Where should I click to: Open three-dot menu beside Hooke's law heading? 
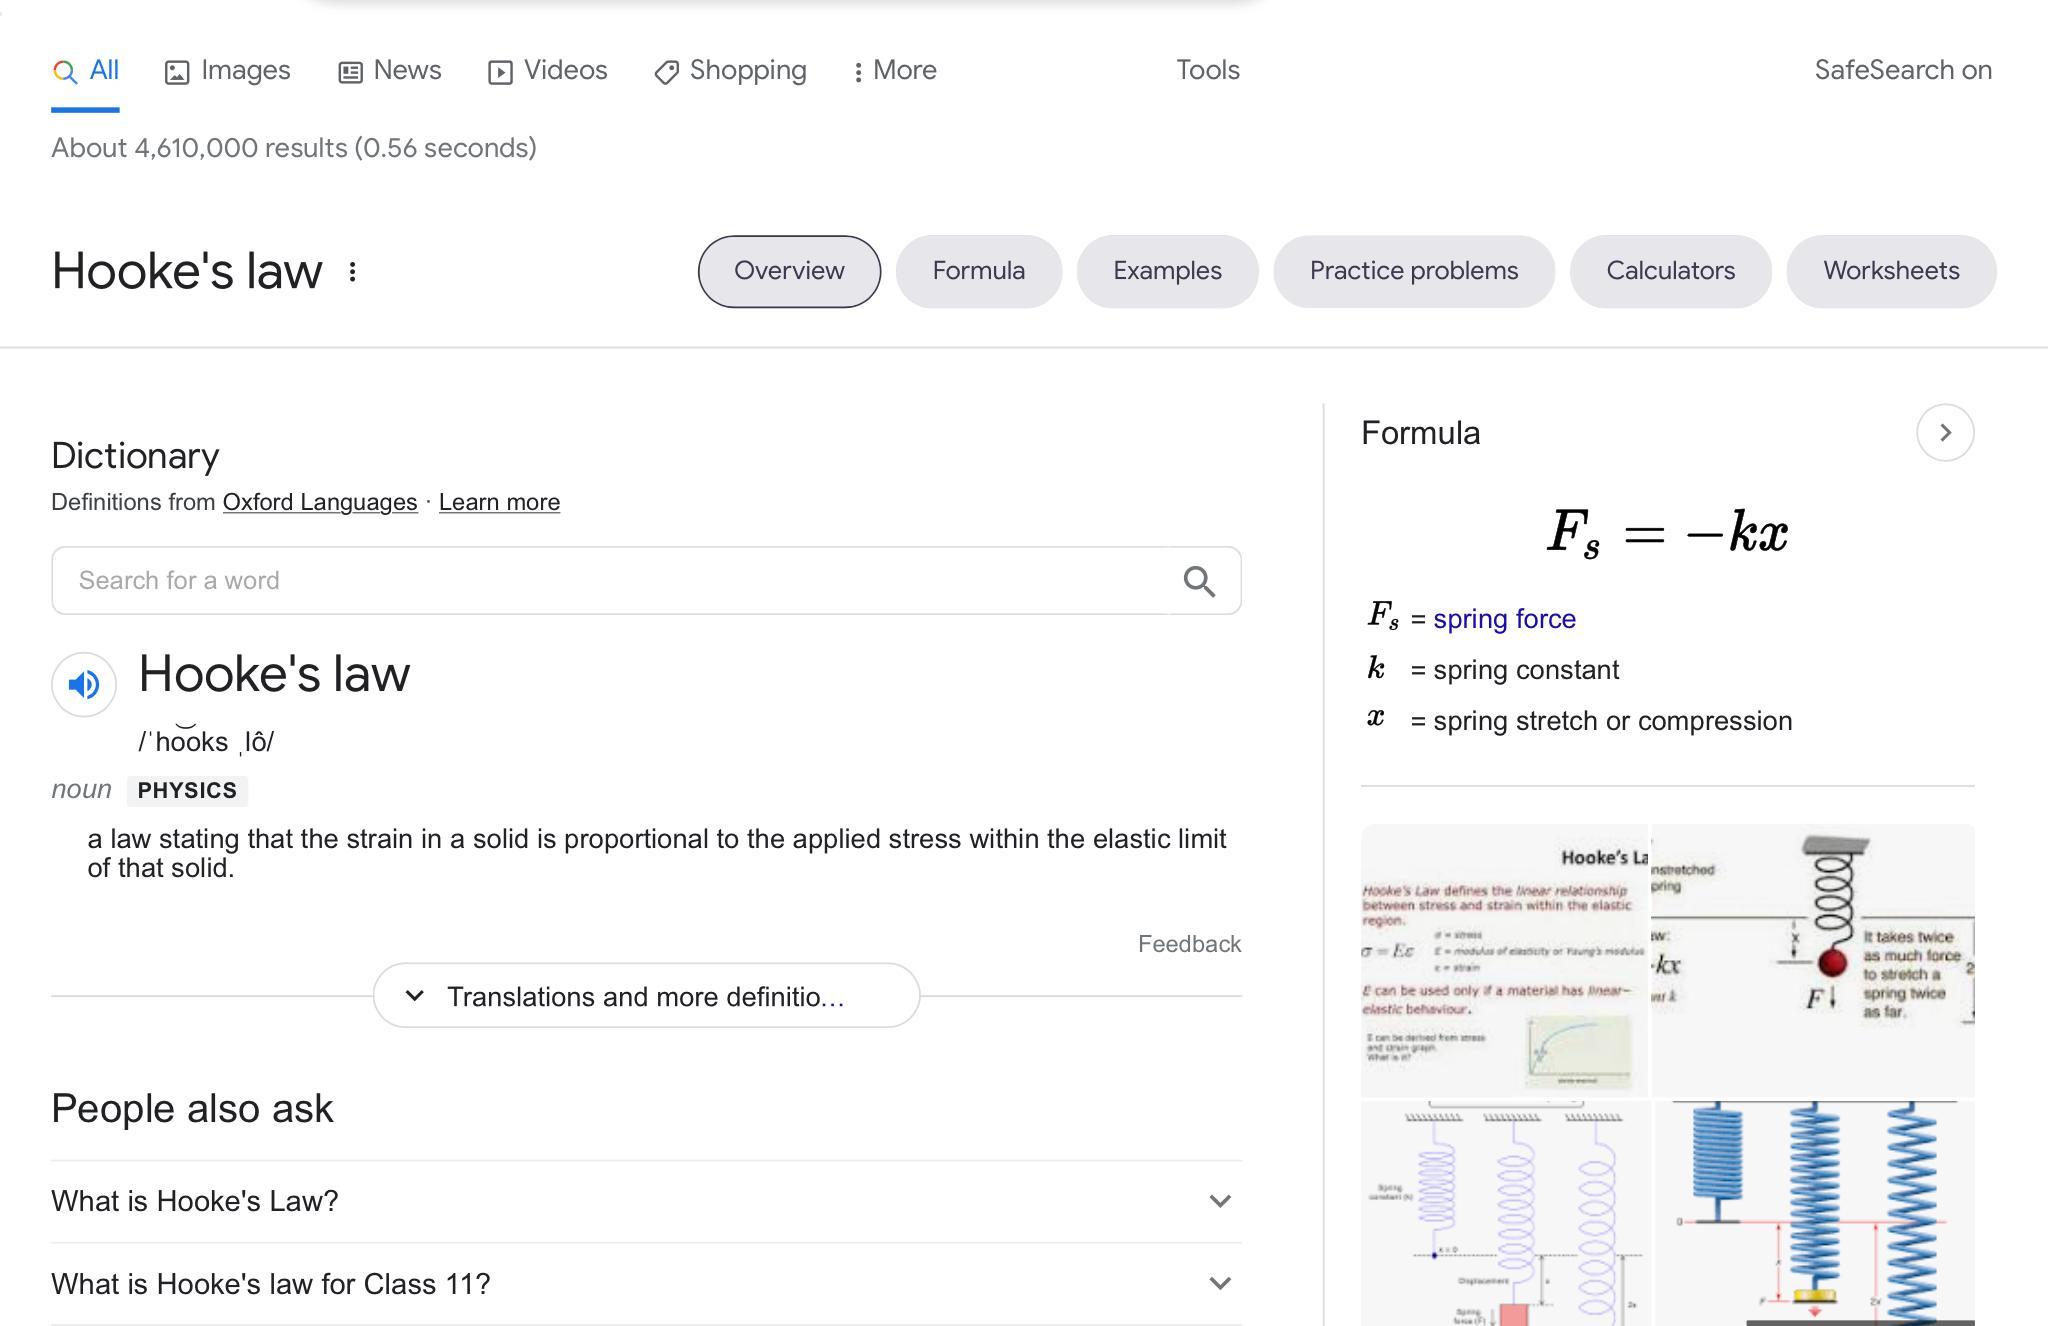(352, 272)
